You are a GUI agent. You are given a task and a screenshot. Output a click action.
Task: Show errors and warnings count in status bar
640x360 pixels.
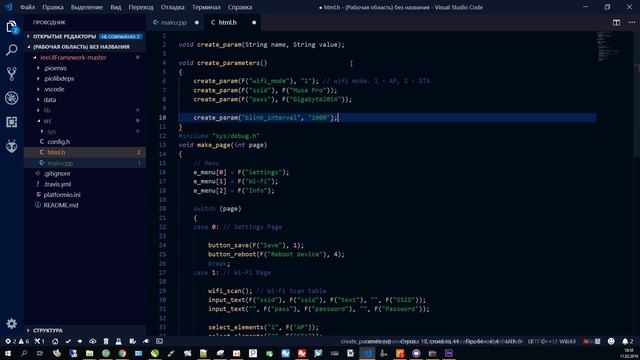coord(17,341)
